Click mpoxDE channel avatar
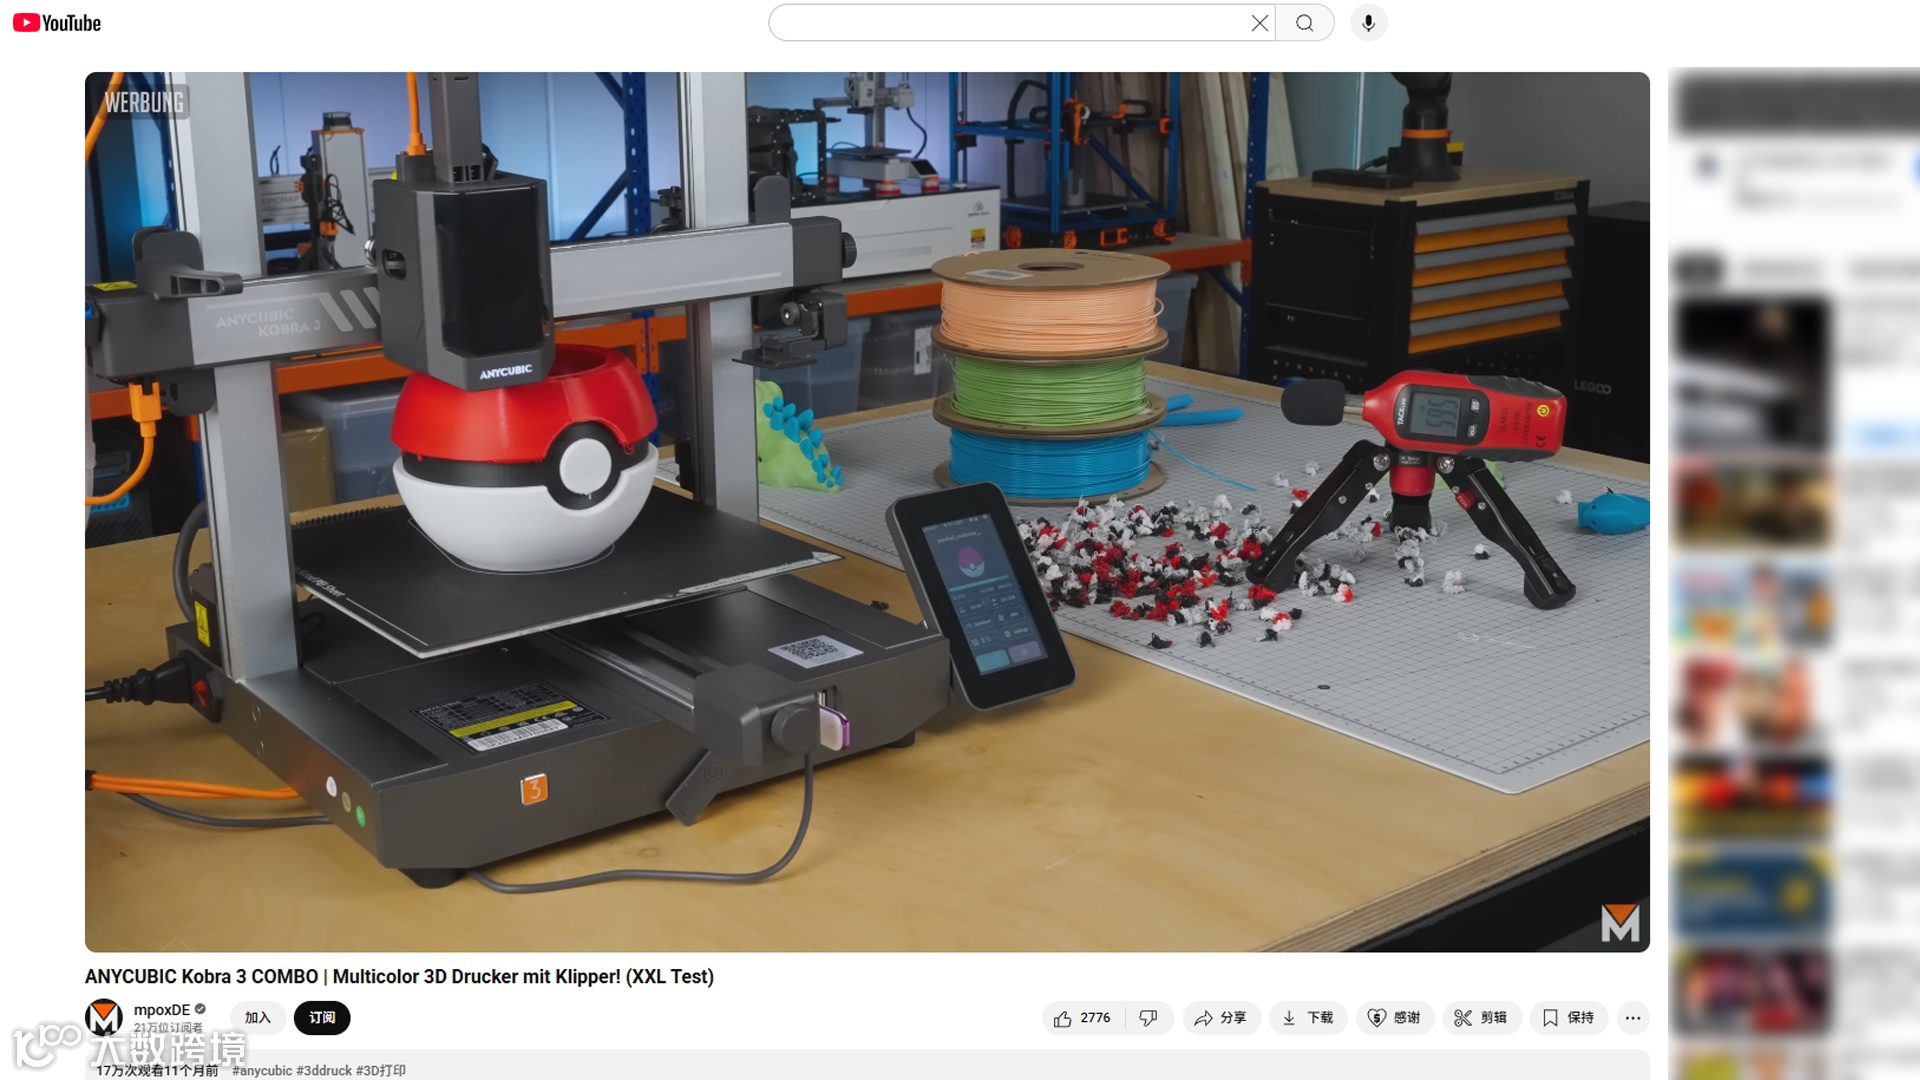This screenshot has height=1080, width=1920. [x=104, y=1018]
